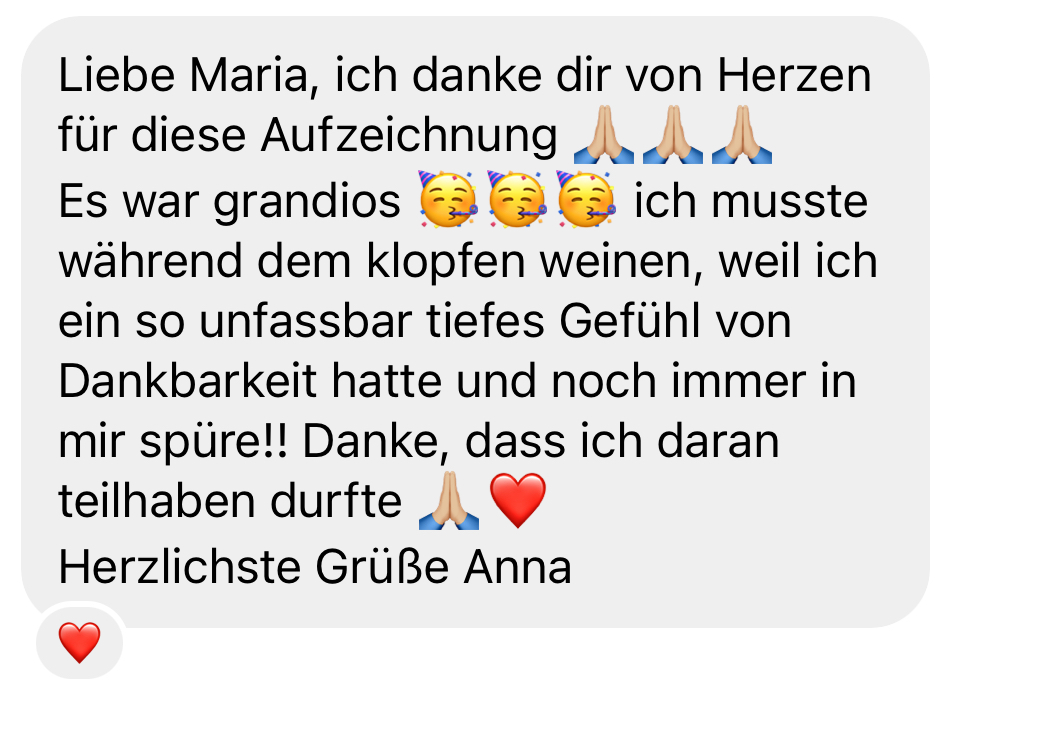Click the first party face emoji after grandios
This screenshot has width=1040, height=729.
(x=448, y=199)
